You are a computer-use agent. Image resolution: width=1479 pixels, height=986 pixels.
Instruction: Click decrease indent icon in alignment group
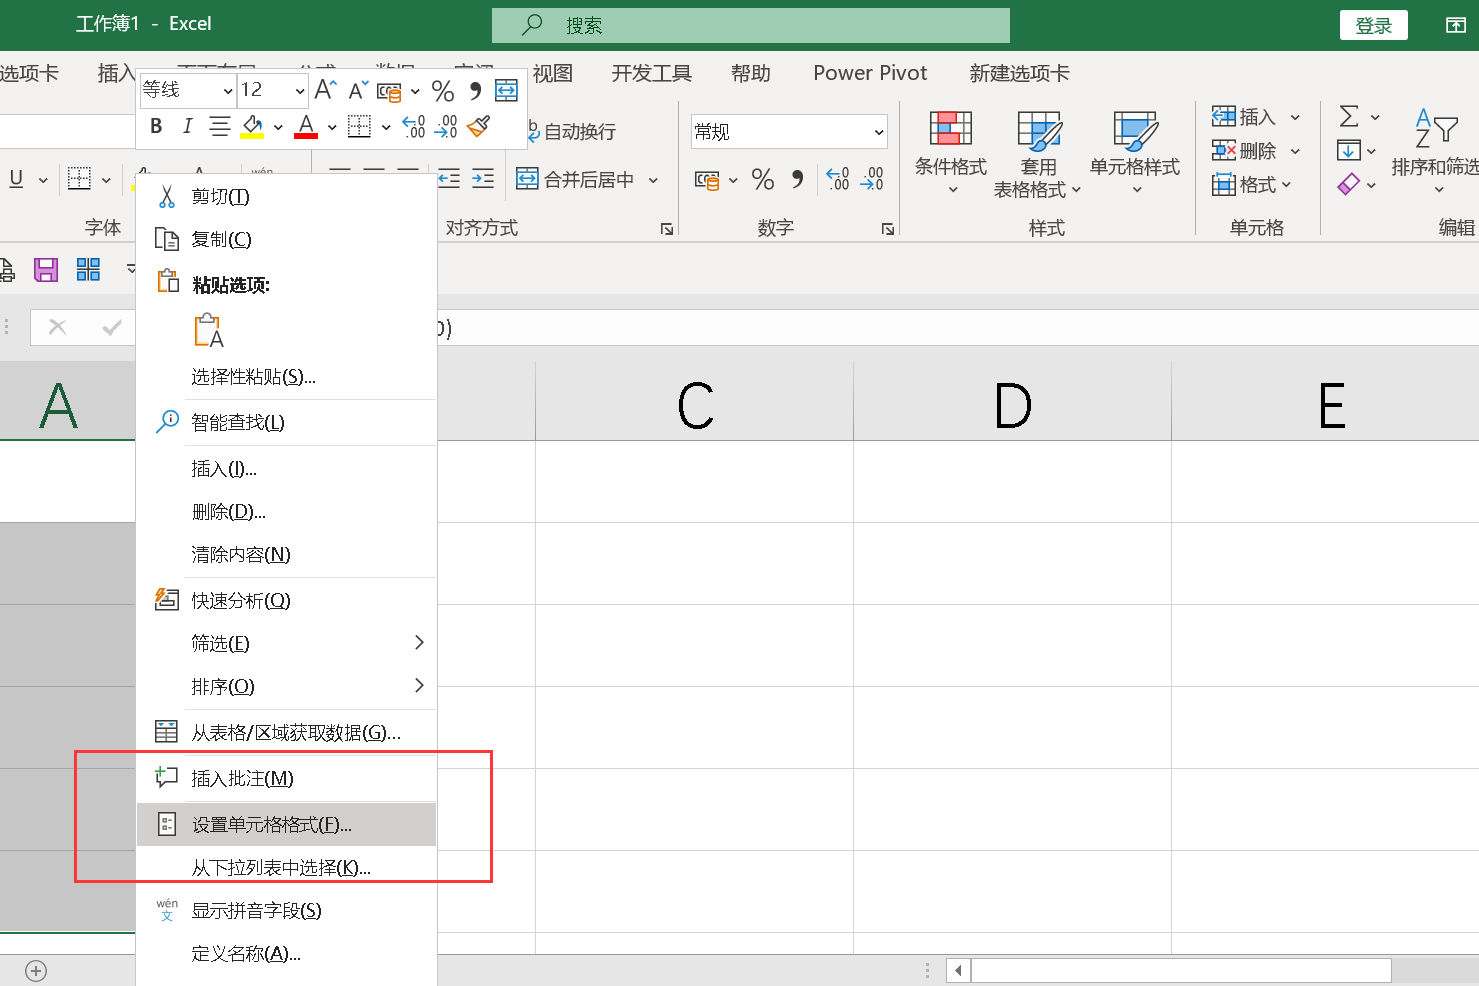point(449,179)
